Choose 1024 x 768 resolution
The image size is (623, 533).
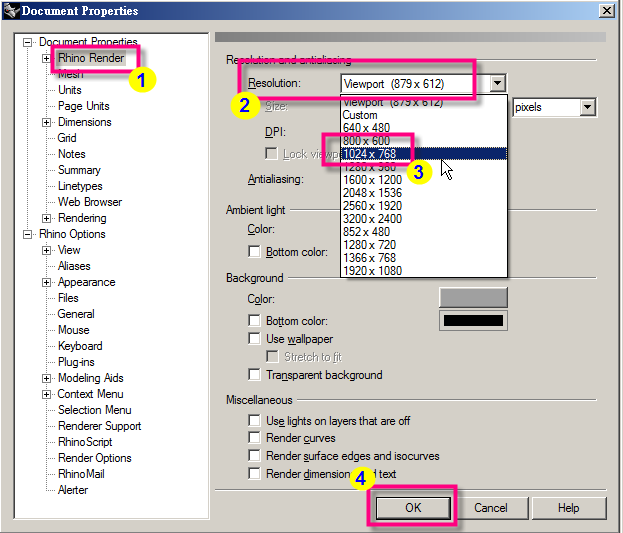[x=424, y=153]
